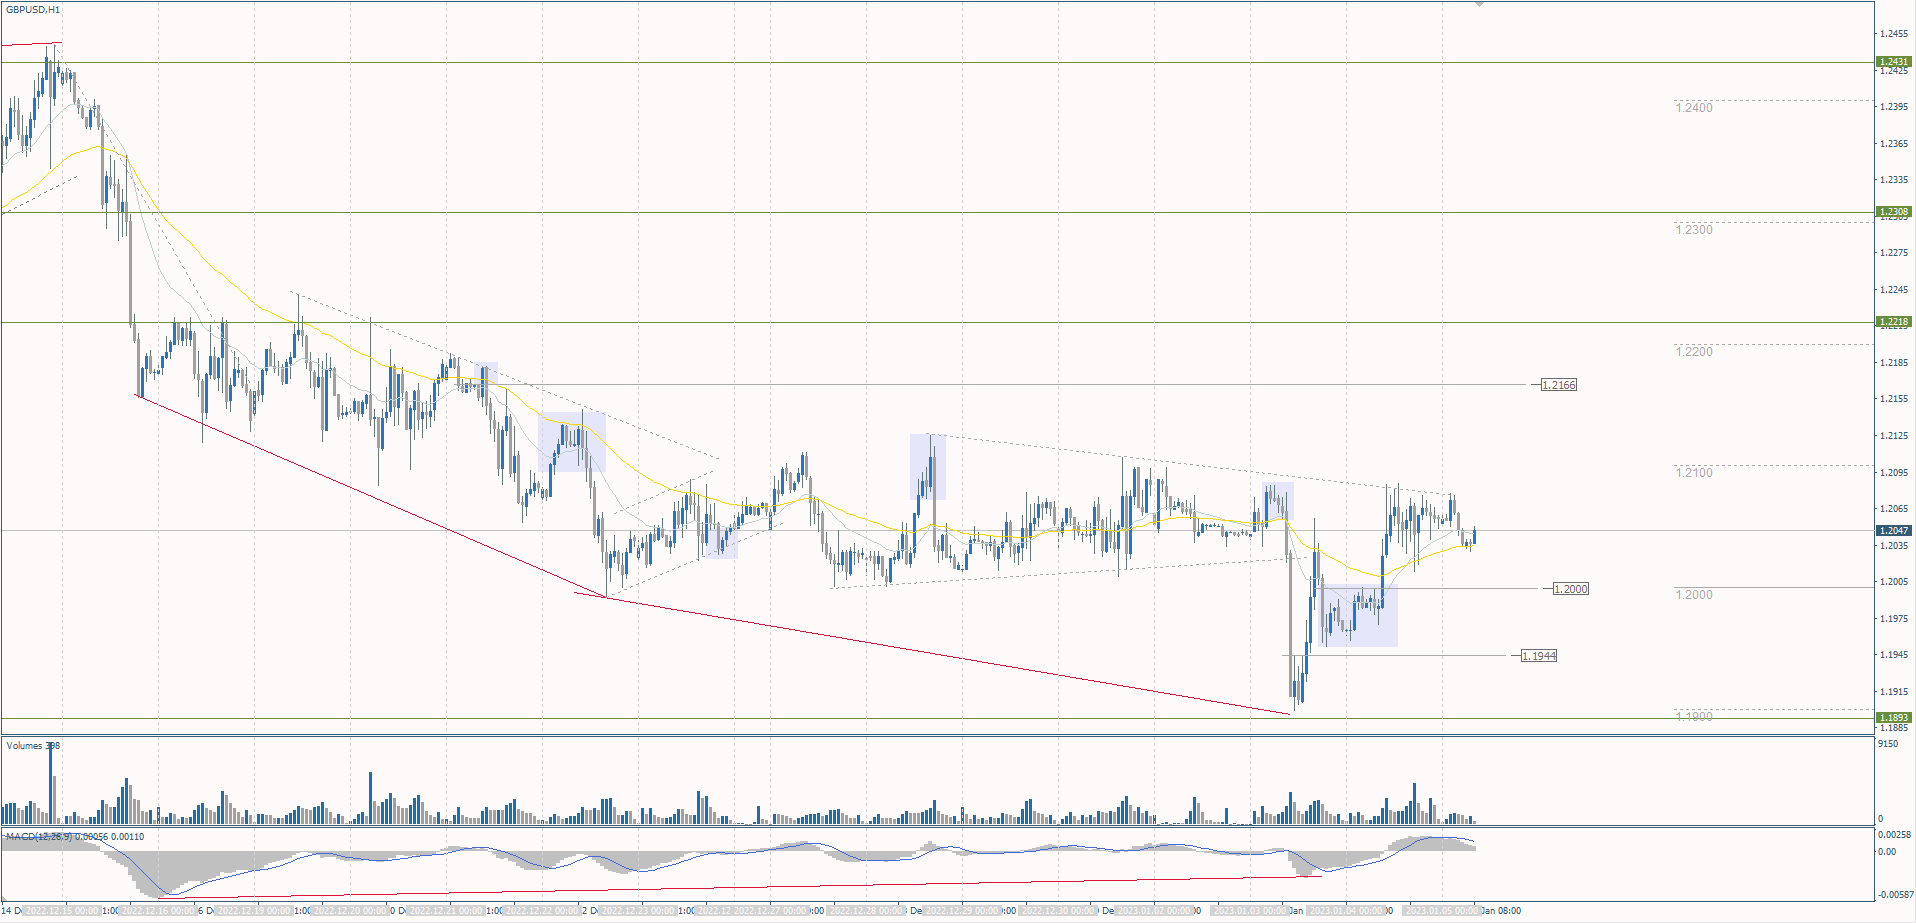The width and height of the screenshot is (1916, 923).
Task: Click the gray 1.2300 round-level label
Action: pyautogui.click(x=1694, y=230)
